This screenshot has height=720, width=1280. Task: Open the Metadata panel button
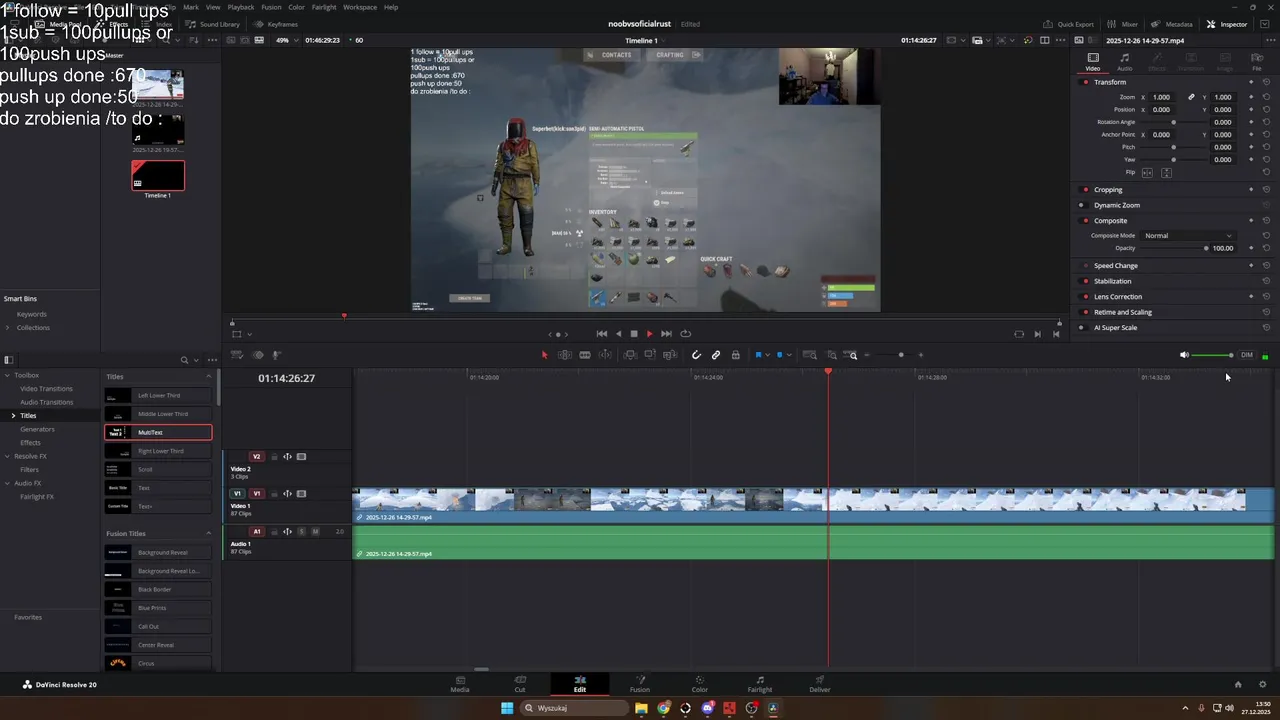click(1171, 24)
